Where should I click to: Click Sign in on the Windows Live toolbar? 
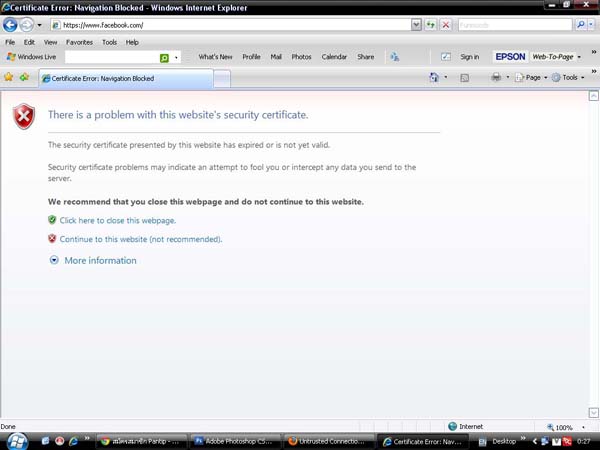pos(470,57)
